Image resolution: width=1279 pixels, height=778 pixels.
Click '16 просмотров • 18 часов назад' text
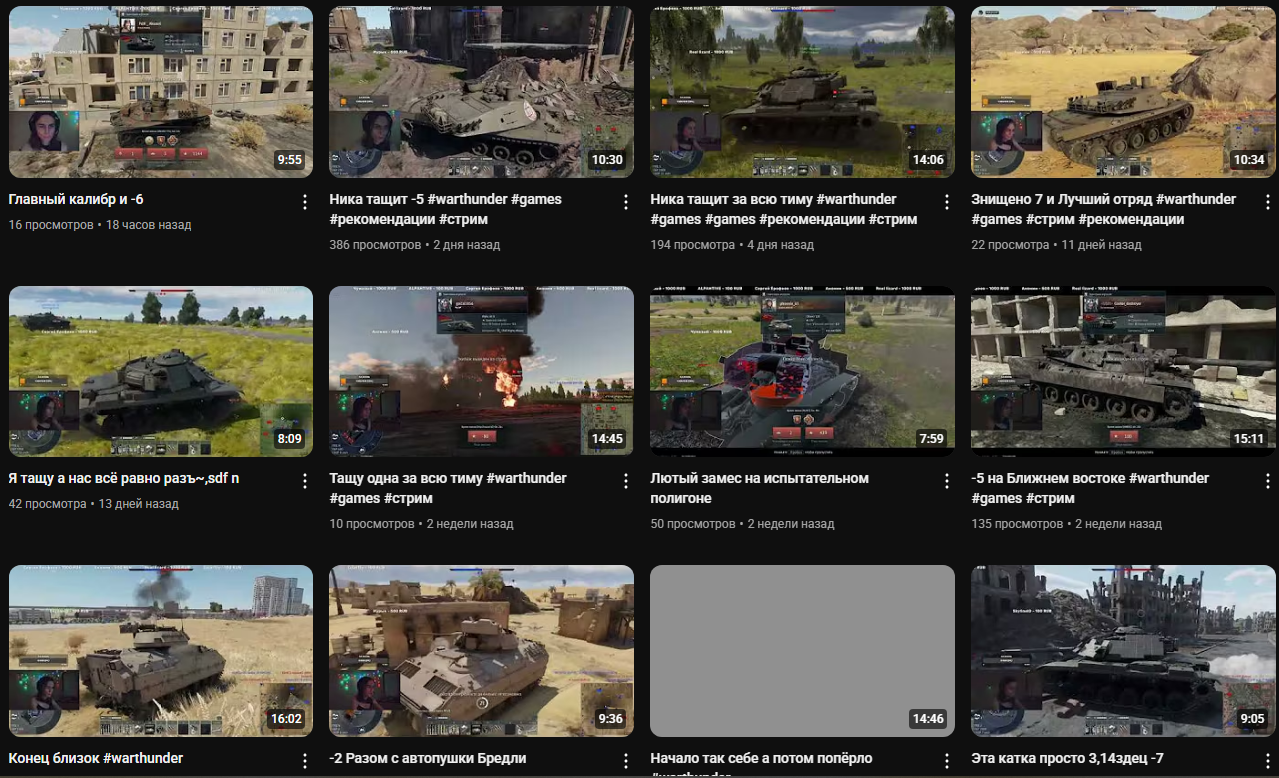click(100, 225)
